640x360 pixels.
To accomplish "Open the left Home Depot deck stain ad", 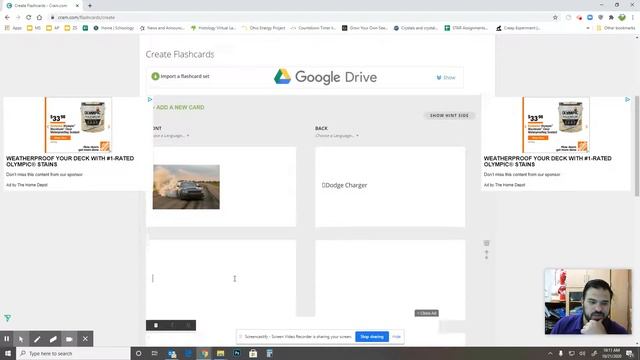I will tap(78, 143).
